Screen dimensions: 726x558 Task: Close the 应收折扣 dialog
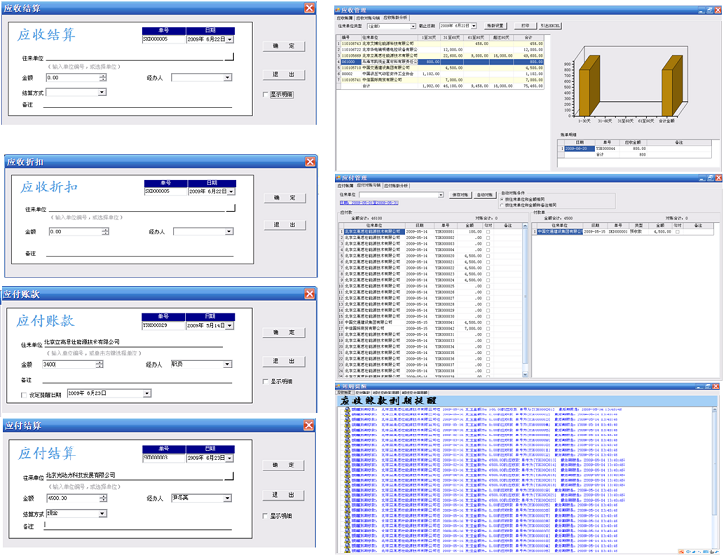310,162
